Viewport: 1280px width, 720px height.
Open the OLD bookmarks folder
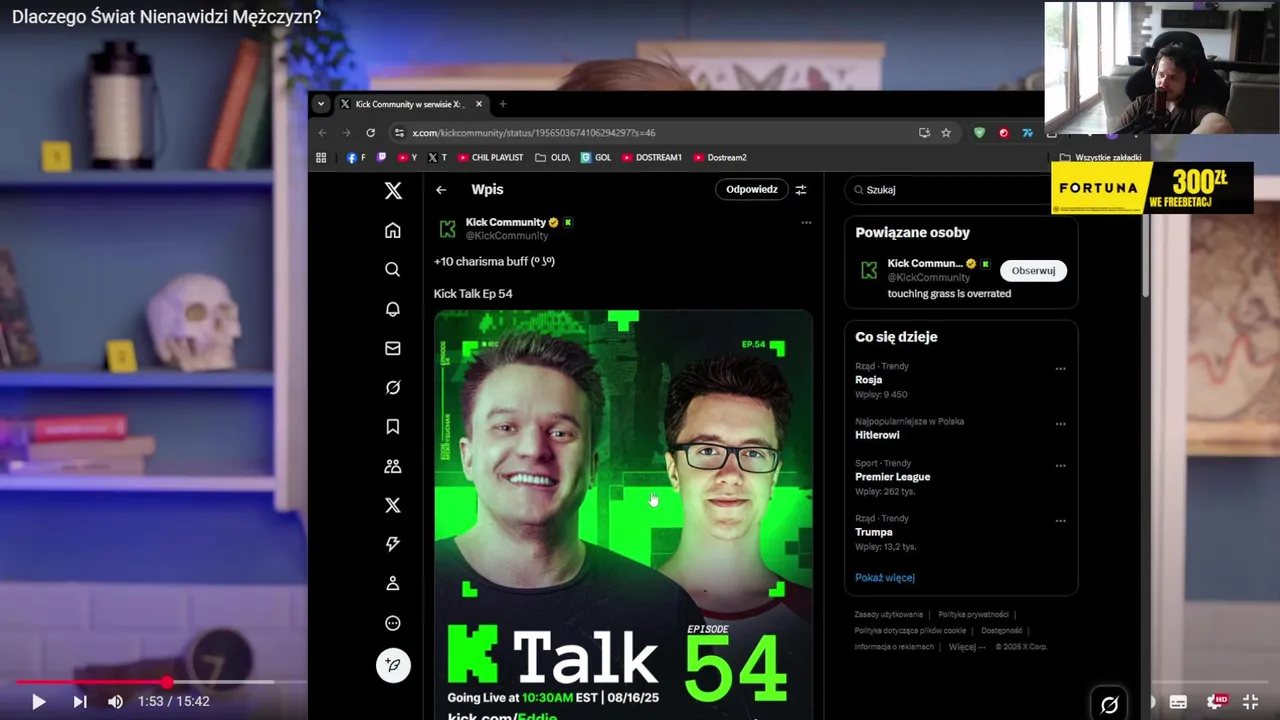(x=552, y=157)
